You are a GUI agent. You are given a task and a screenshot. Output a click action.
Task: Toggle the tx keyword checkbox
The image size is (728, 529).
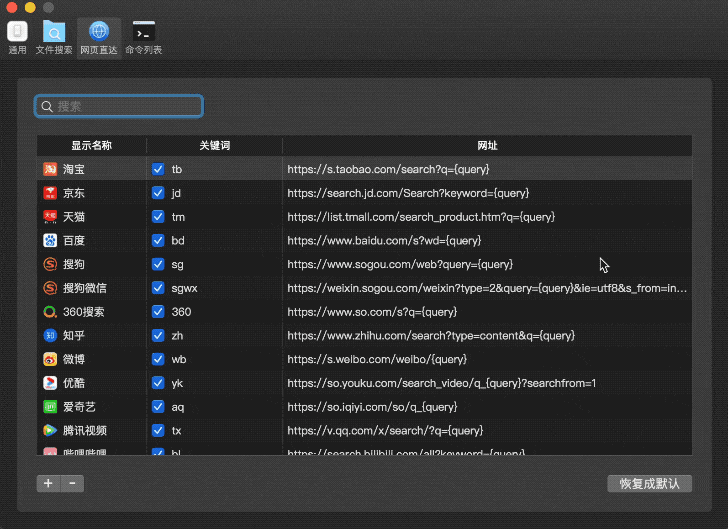coord(158,431)
